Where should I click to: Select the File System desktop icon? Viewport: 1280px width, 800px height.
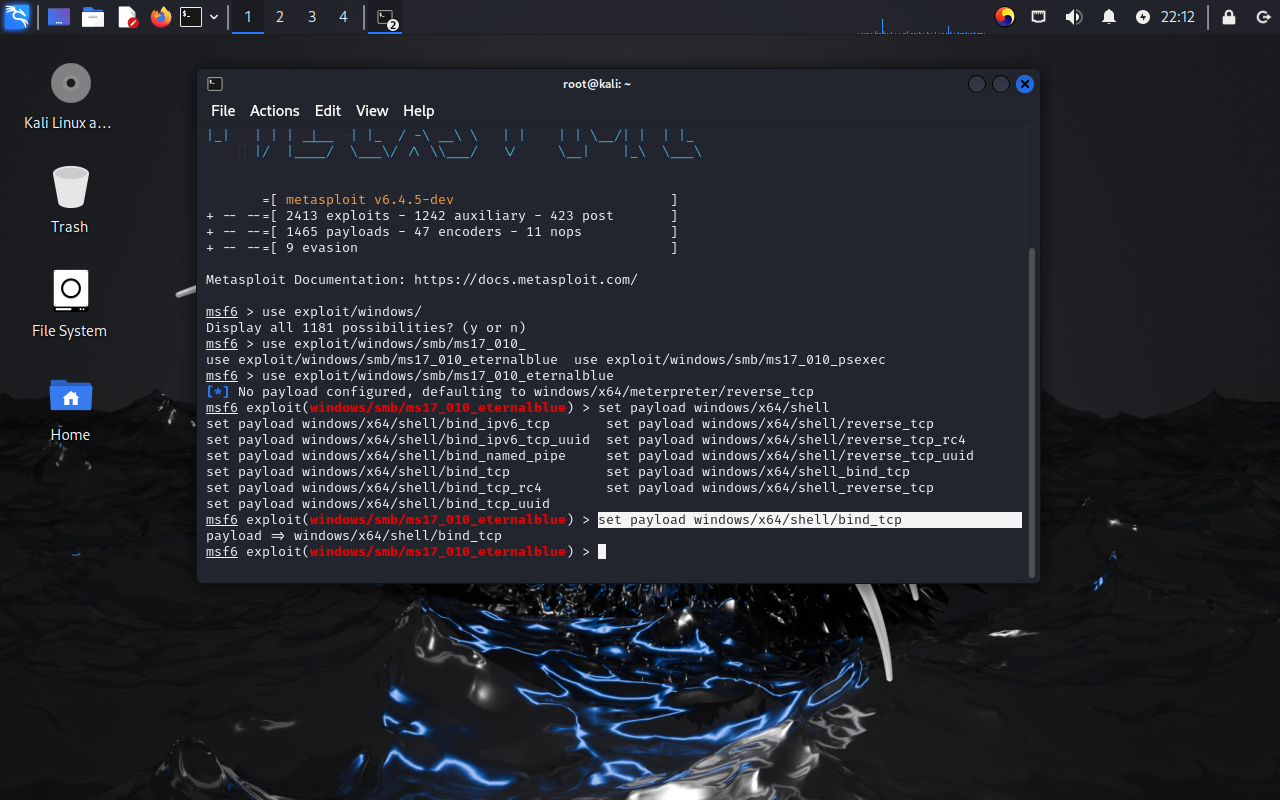[70, 304]
